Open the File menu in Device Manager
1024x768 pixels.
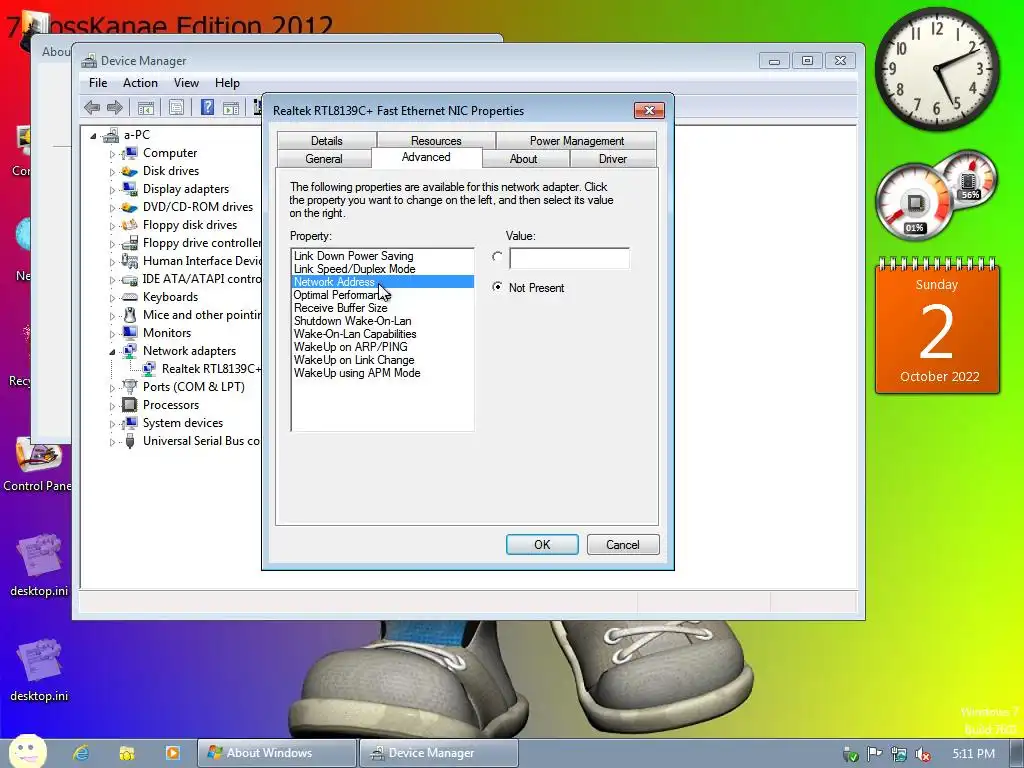point(98,83)
